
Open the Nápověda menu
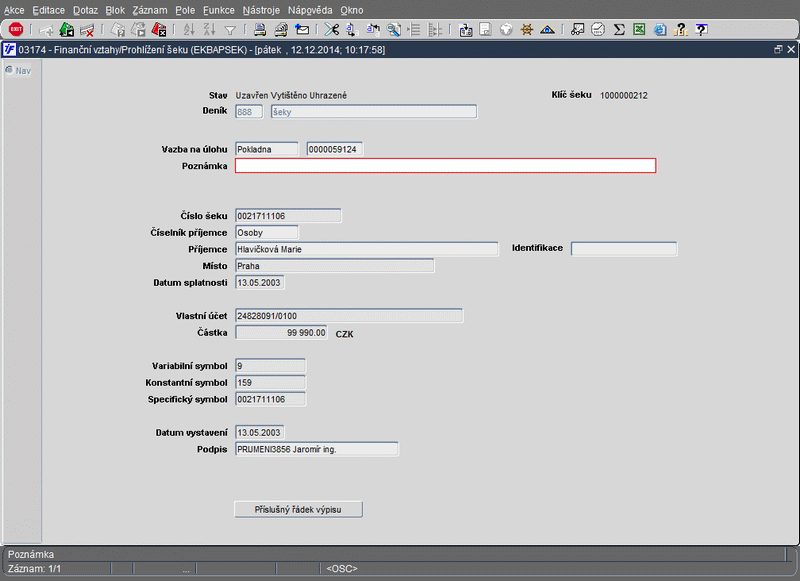click(x=310, y=10)
